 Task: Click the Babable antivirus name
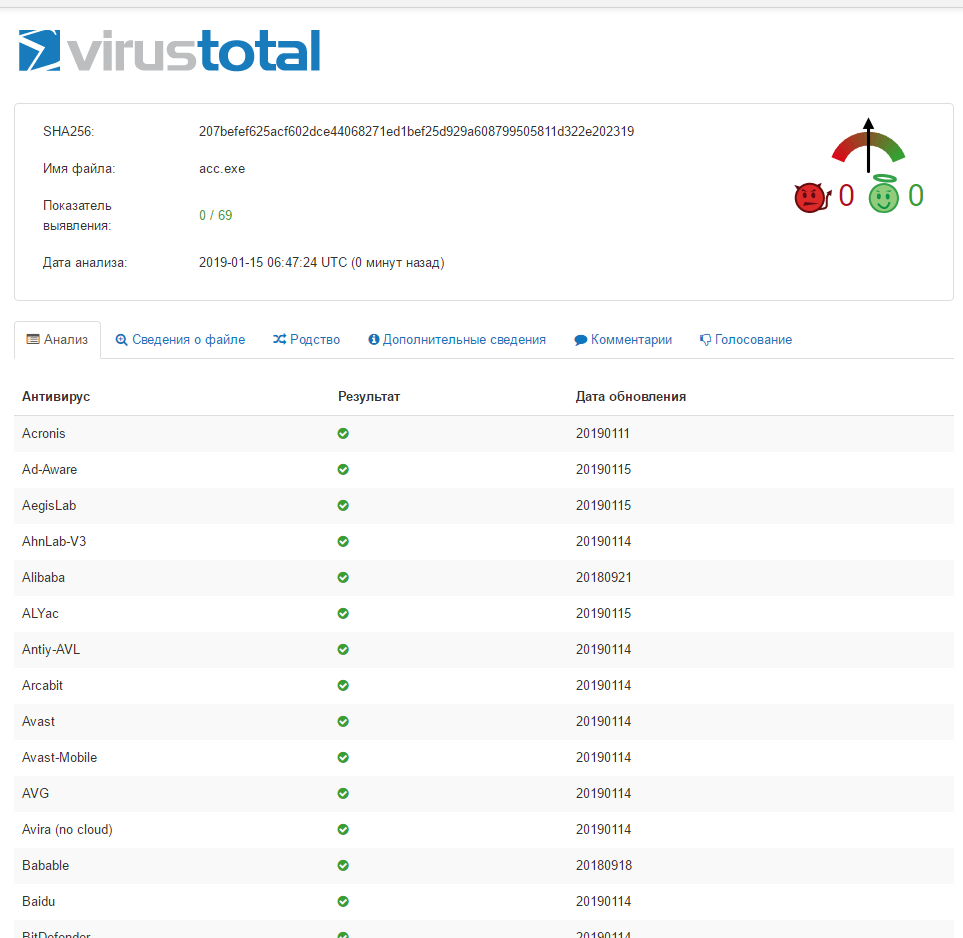coord(45,866)
